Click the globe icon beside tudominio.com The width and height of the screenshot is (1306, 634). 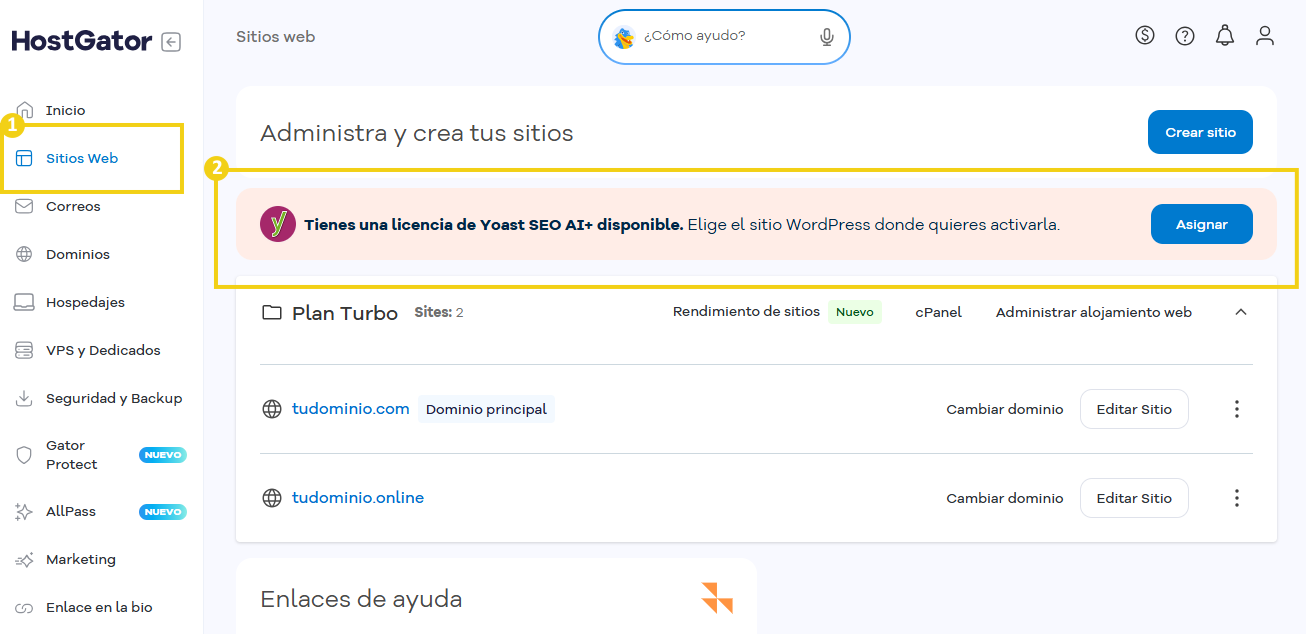(272, 409)
